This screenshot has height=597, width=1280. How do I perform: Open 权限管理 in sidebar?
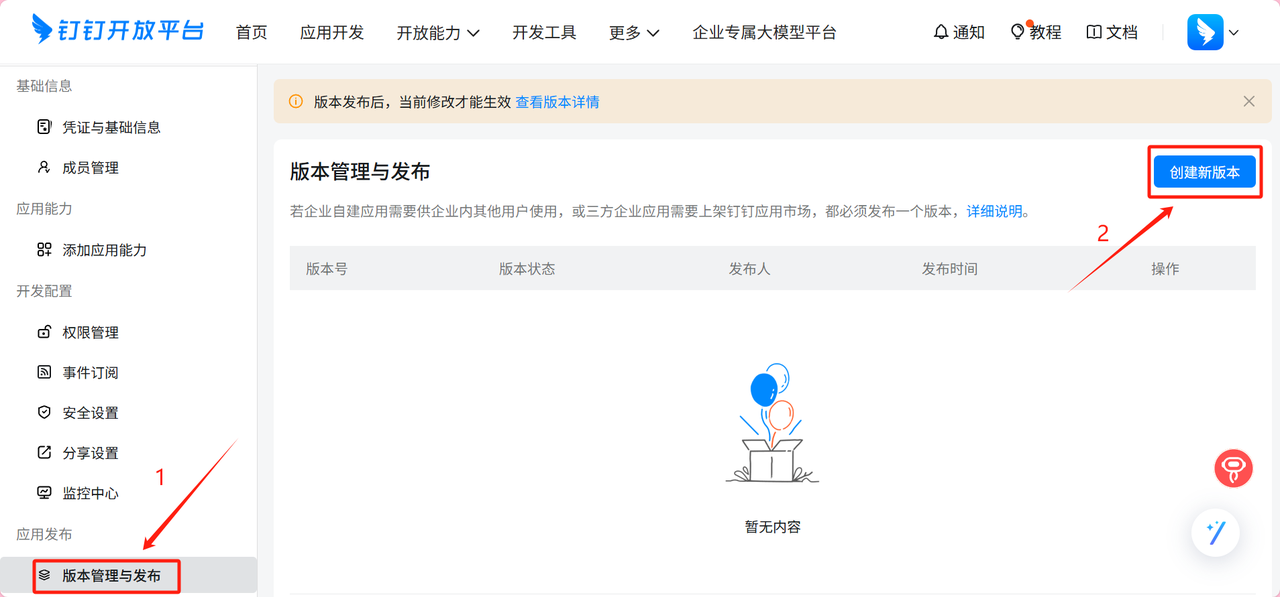90,332
